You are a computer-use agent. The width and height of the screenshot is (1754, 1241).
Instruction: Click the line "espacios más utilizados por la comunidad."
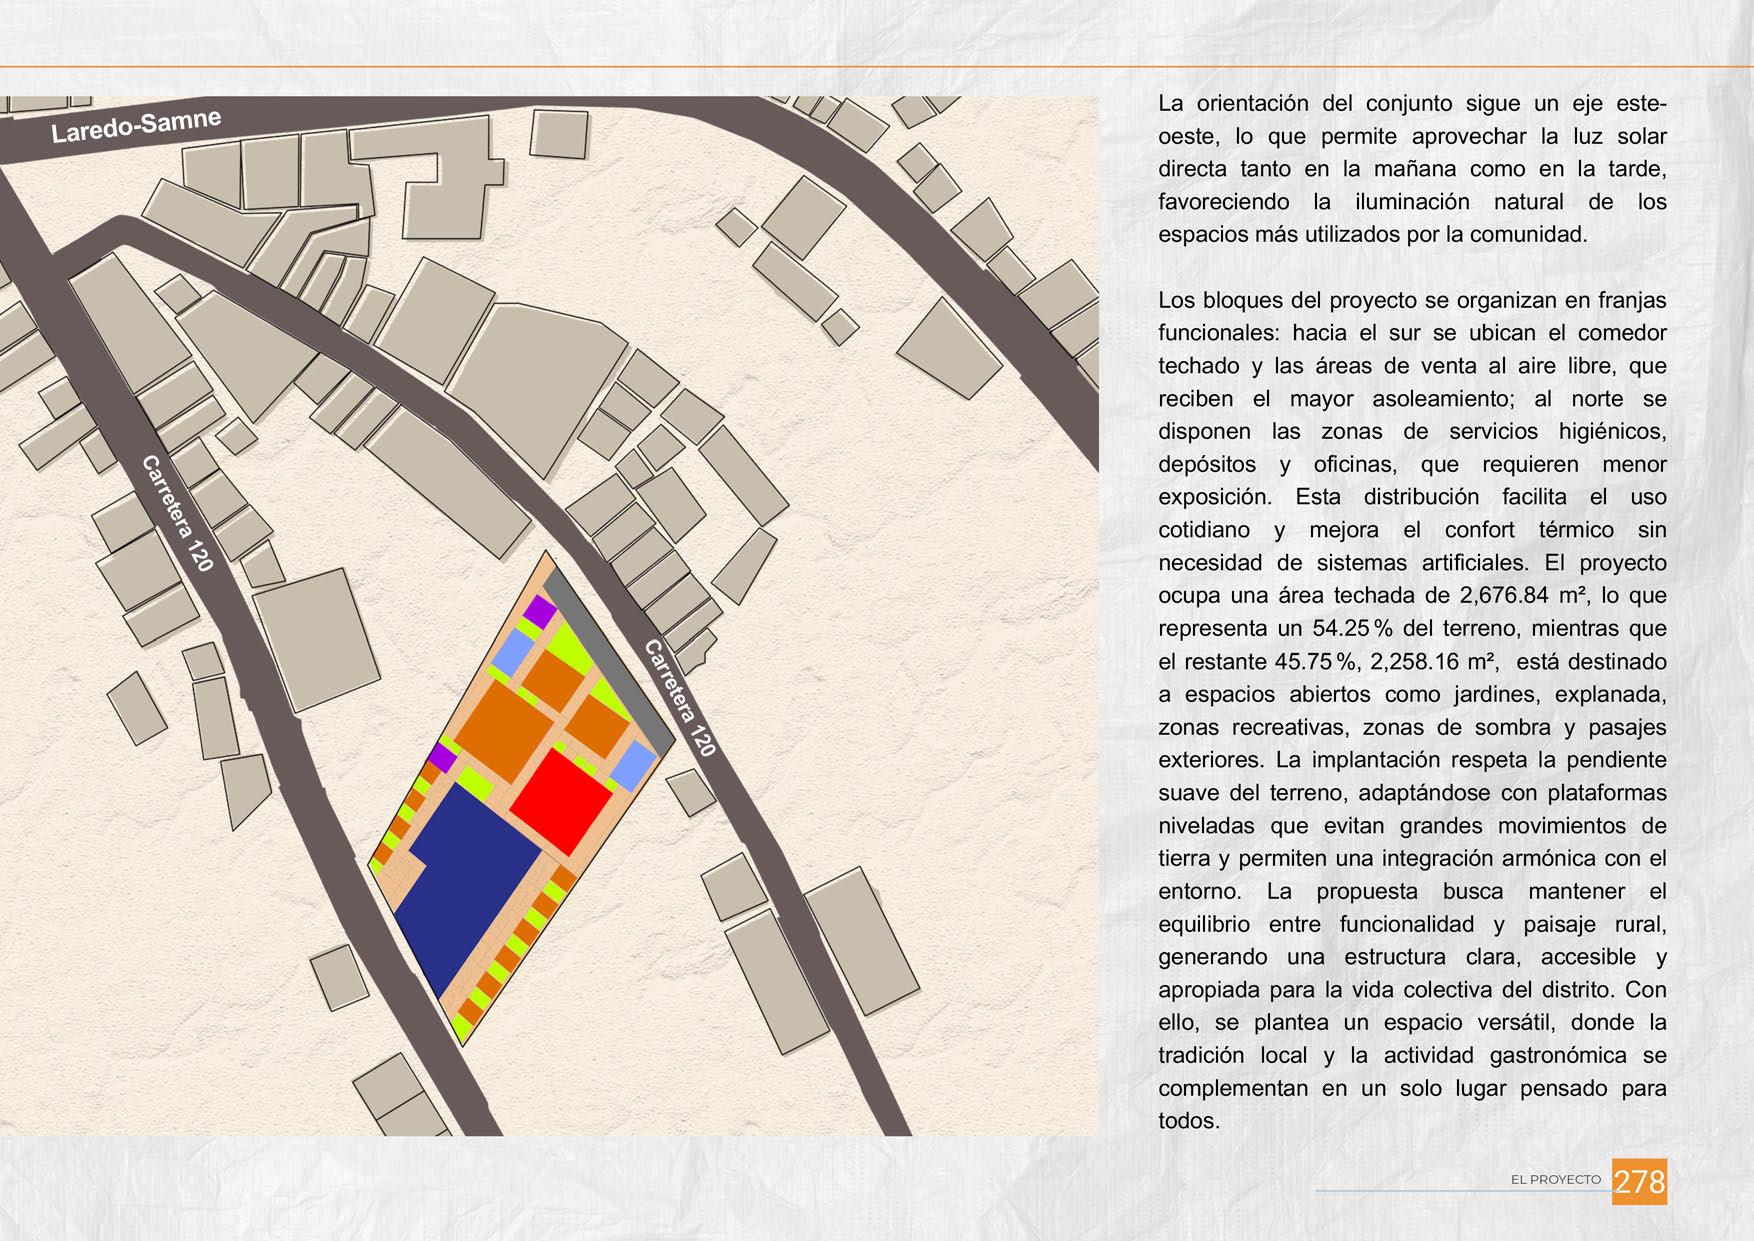point(1373,235)
